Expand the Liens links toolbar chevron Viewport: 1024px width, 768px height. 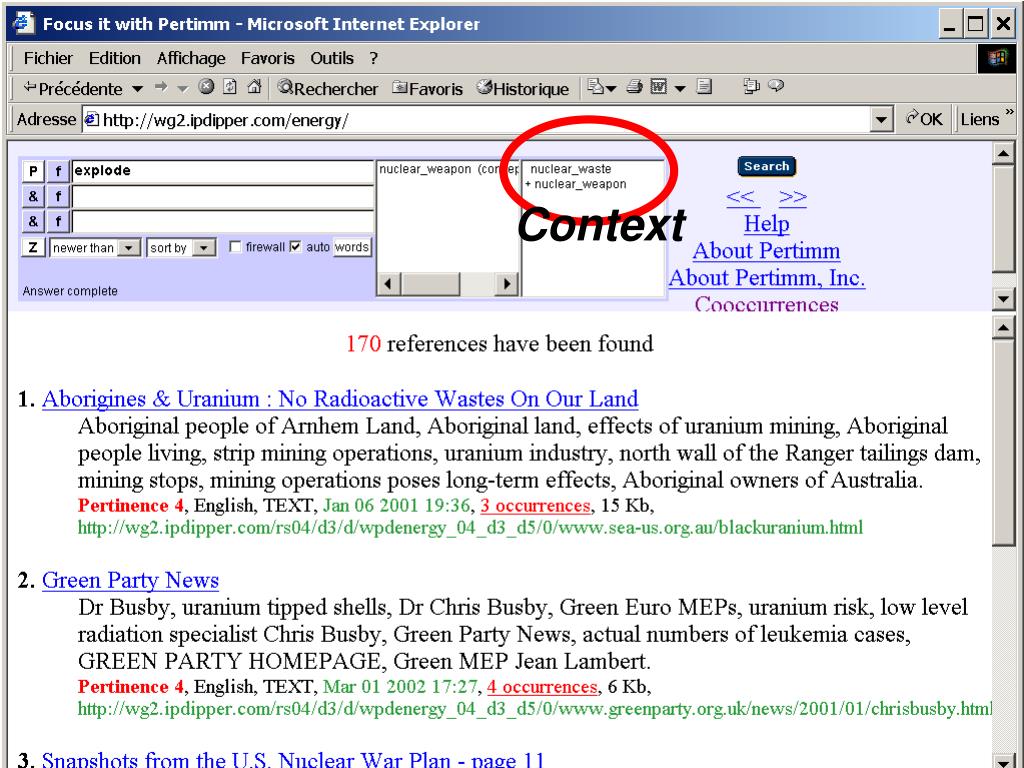pyautogui.click(x=1010, y=112)
